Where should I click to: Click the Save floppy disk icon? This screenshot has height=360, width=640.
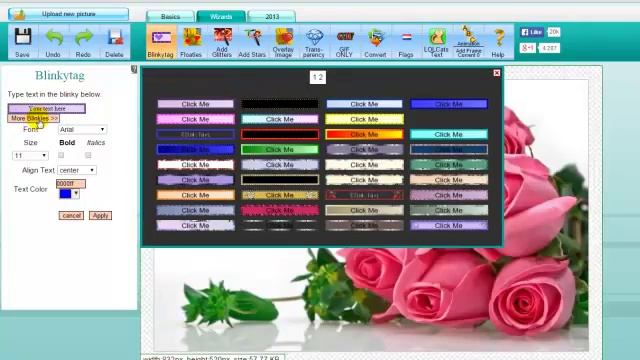(x=23, y=42)
